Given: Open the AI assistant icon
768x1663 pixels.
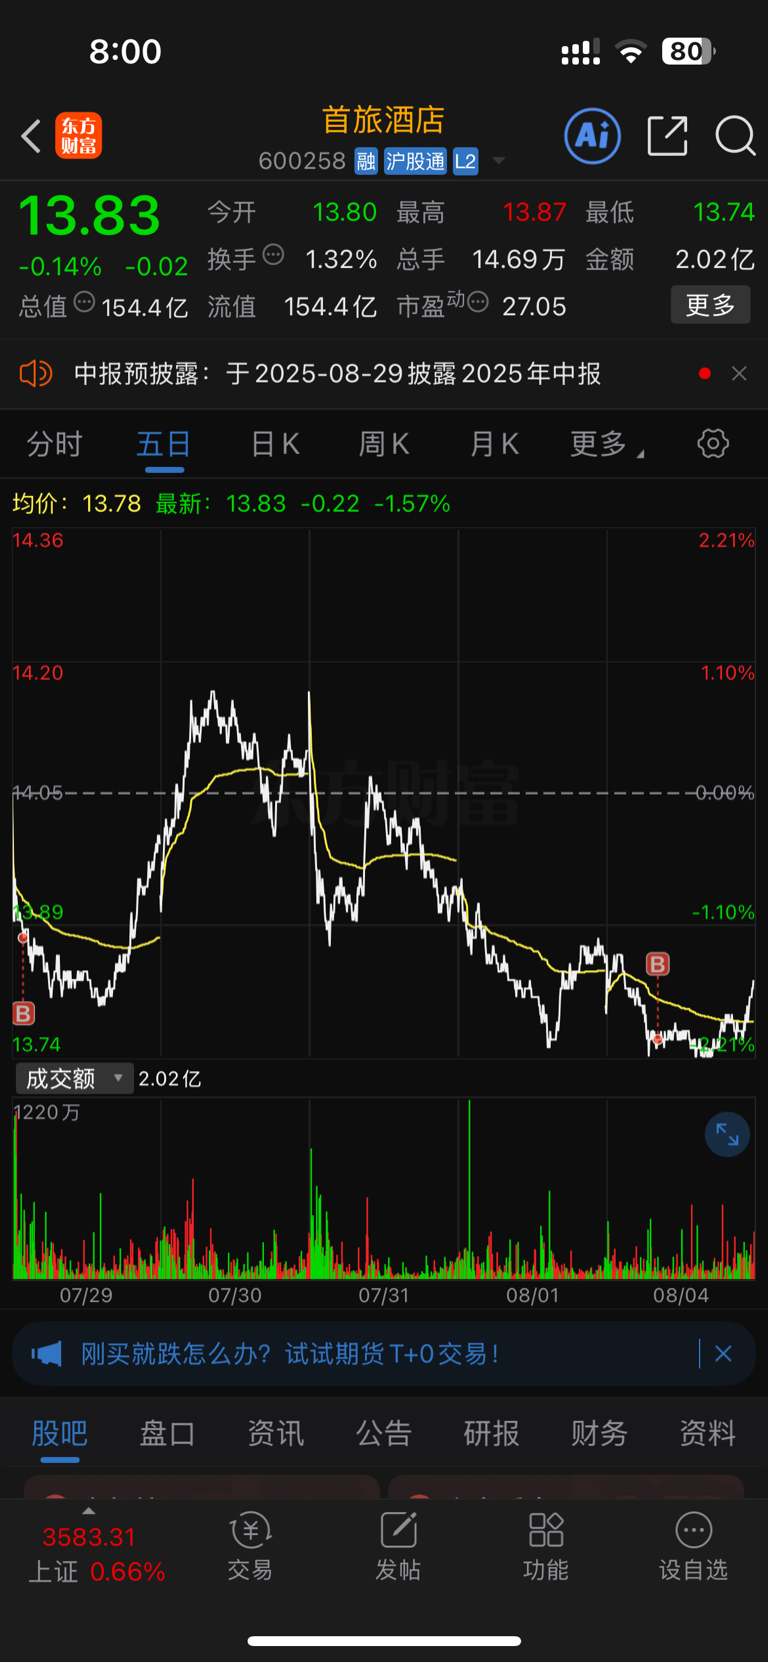Looking at the screenshot, I should point(592,135).
